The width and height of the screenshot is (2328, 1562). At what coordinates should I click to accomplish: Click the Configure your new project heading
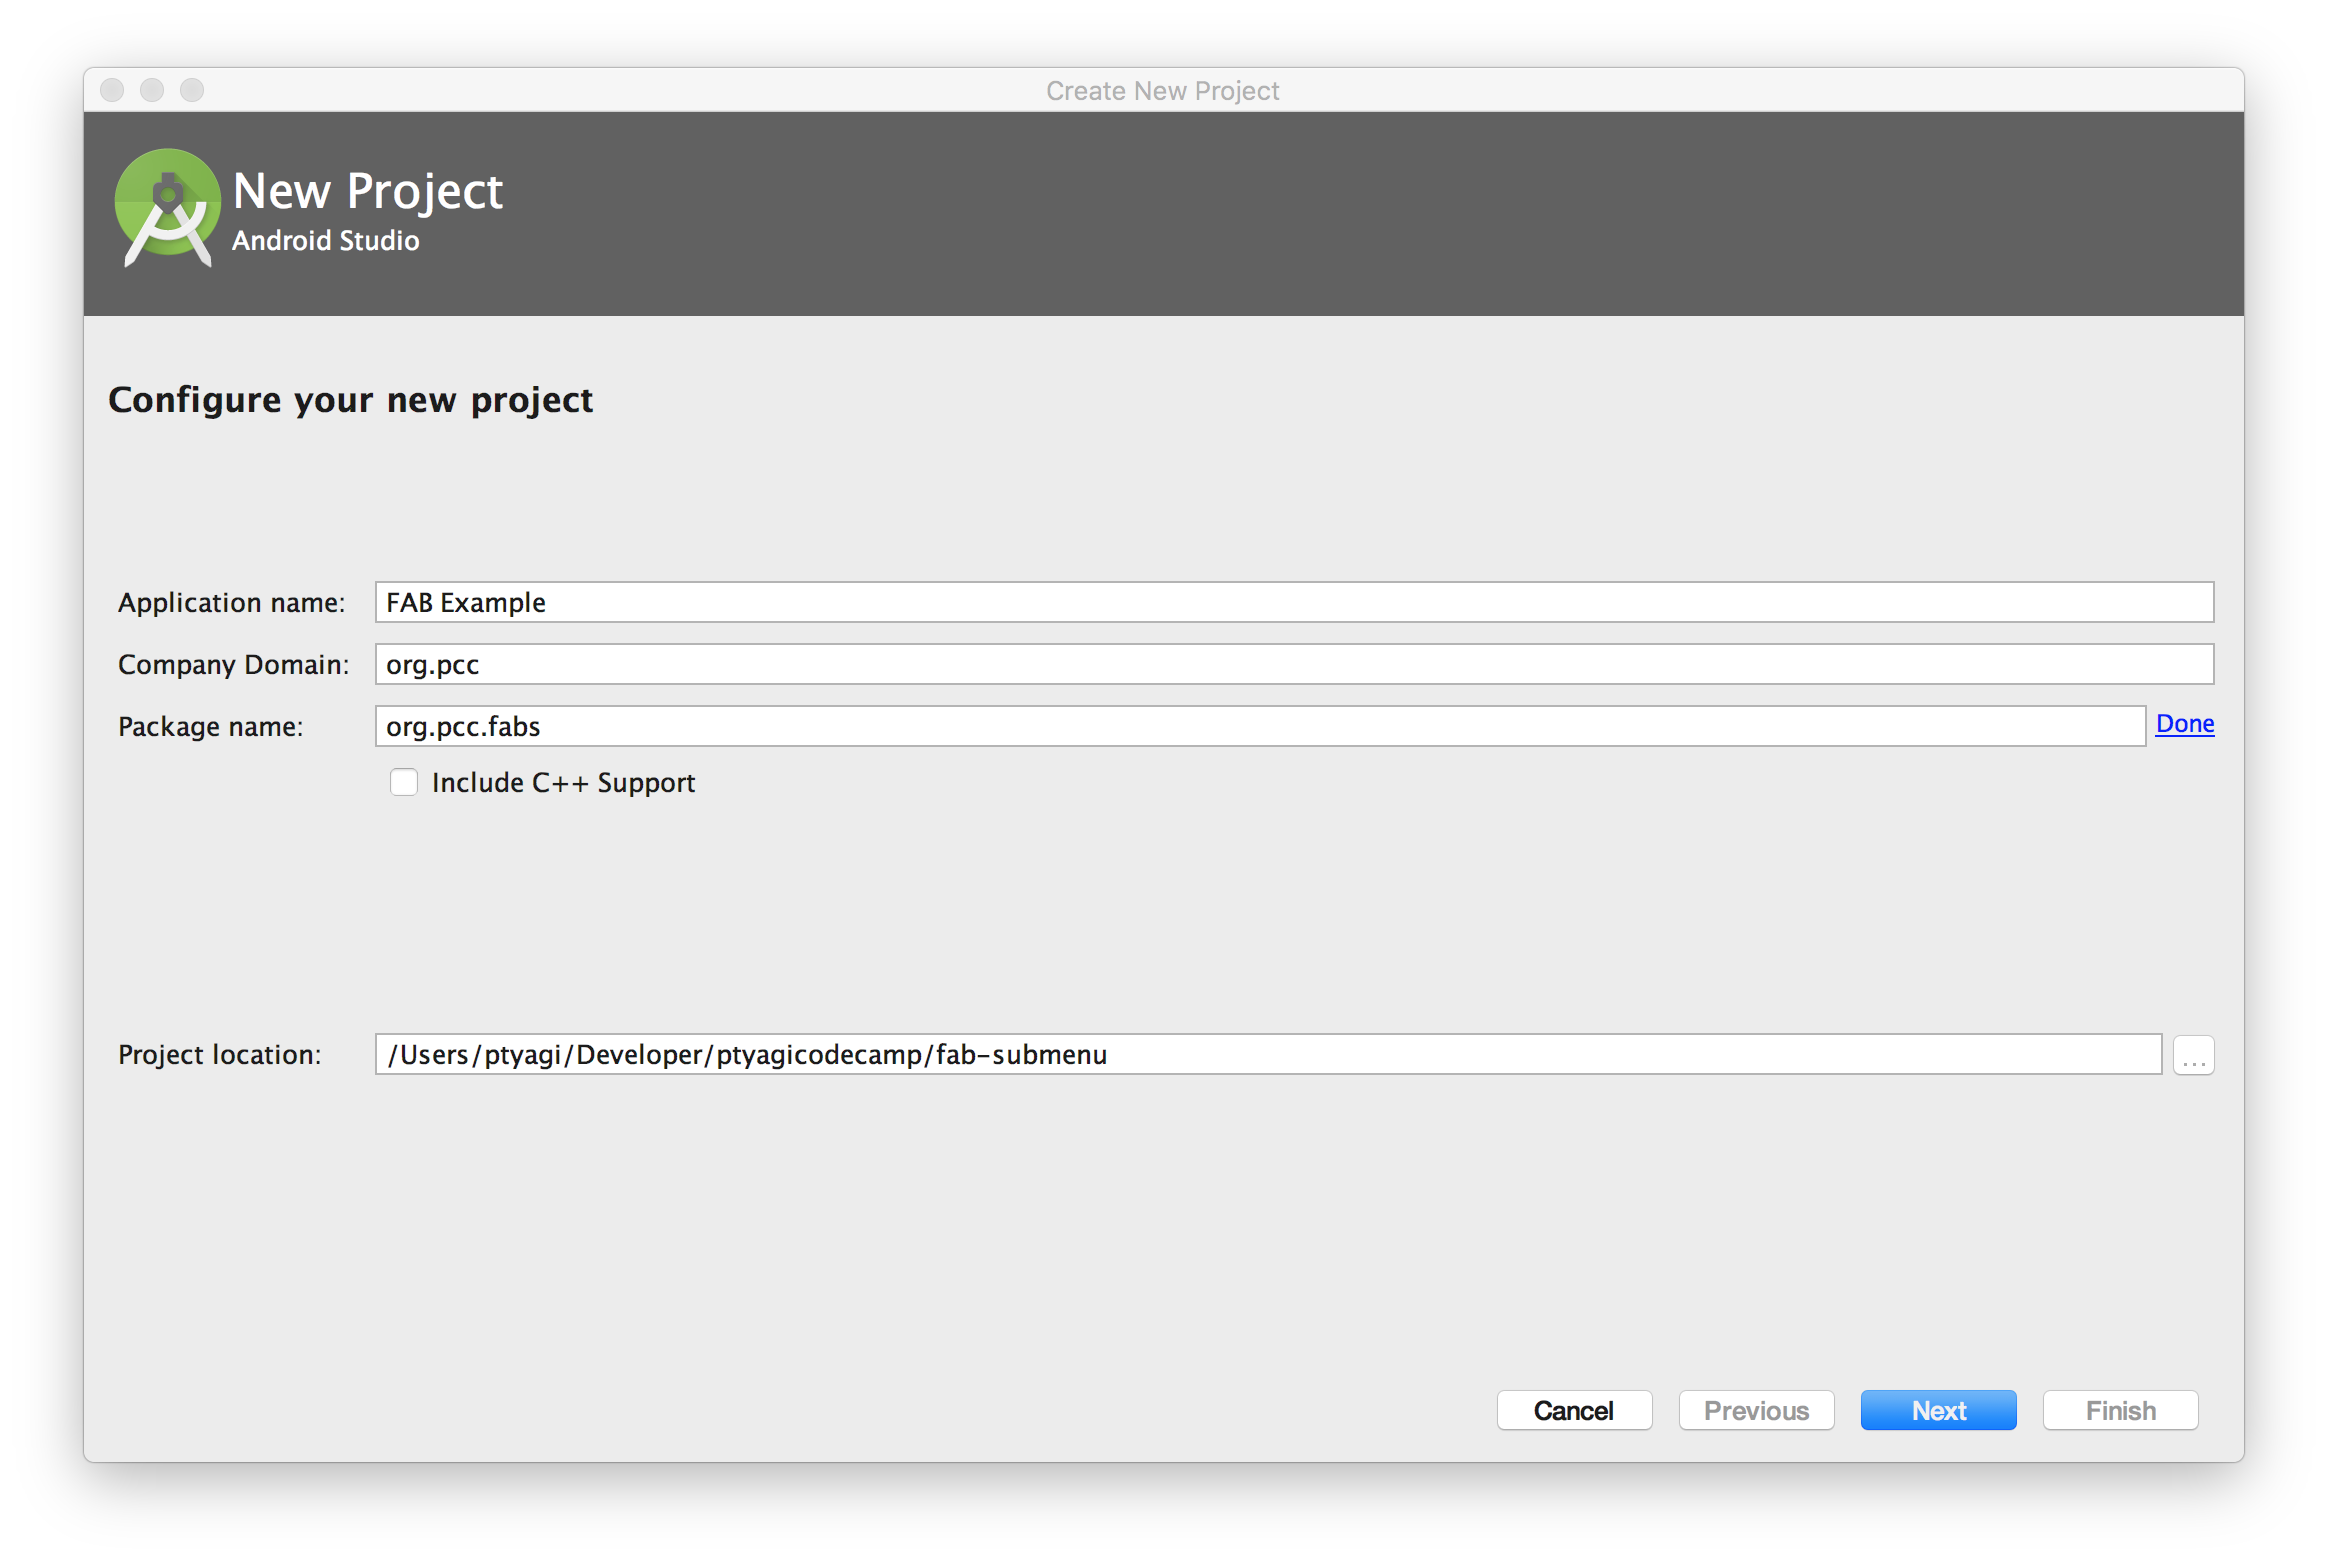[350, 400]
